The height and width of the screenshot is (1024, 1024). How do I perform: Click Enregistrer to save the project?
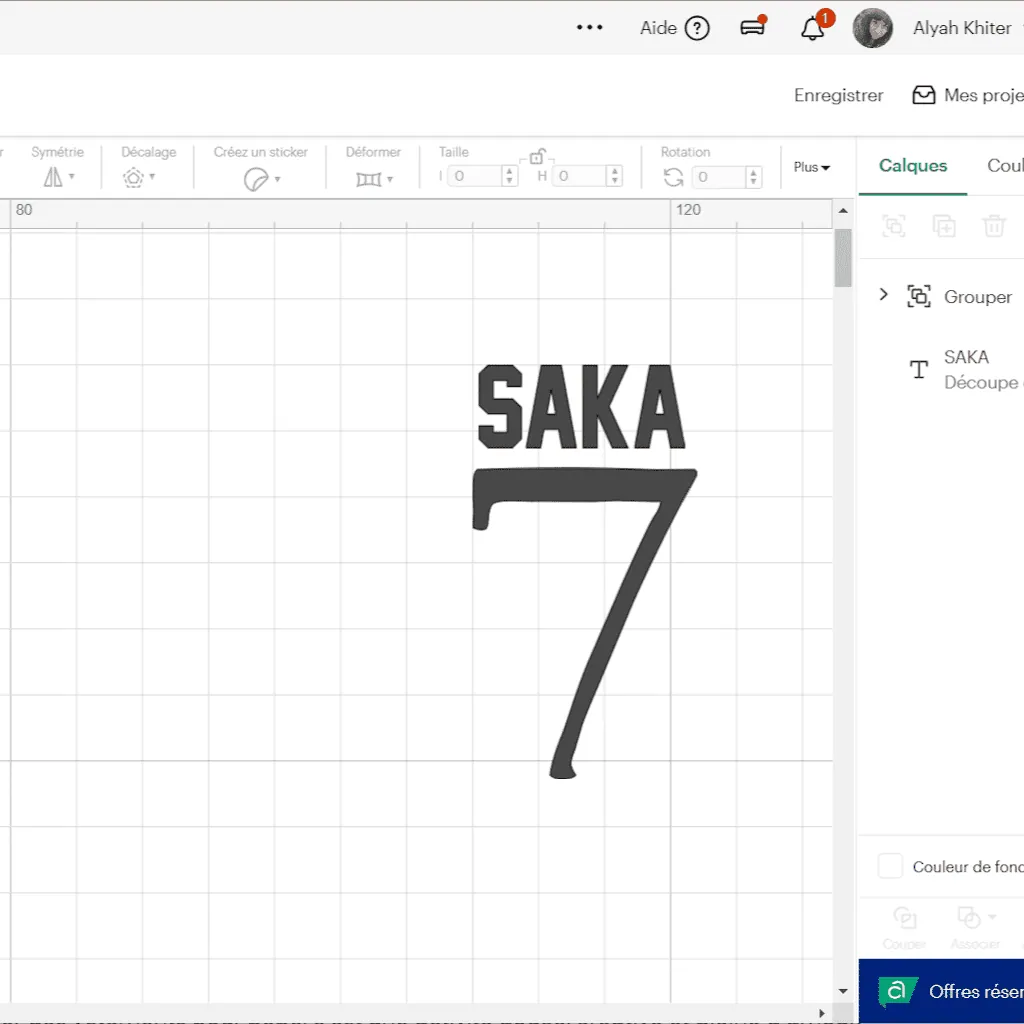(x=838, y=95)
